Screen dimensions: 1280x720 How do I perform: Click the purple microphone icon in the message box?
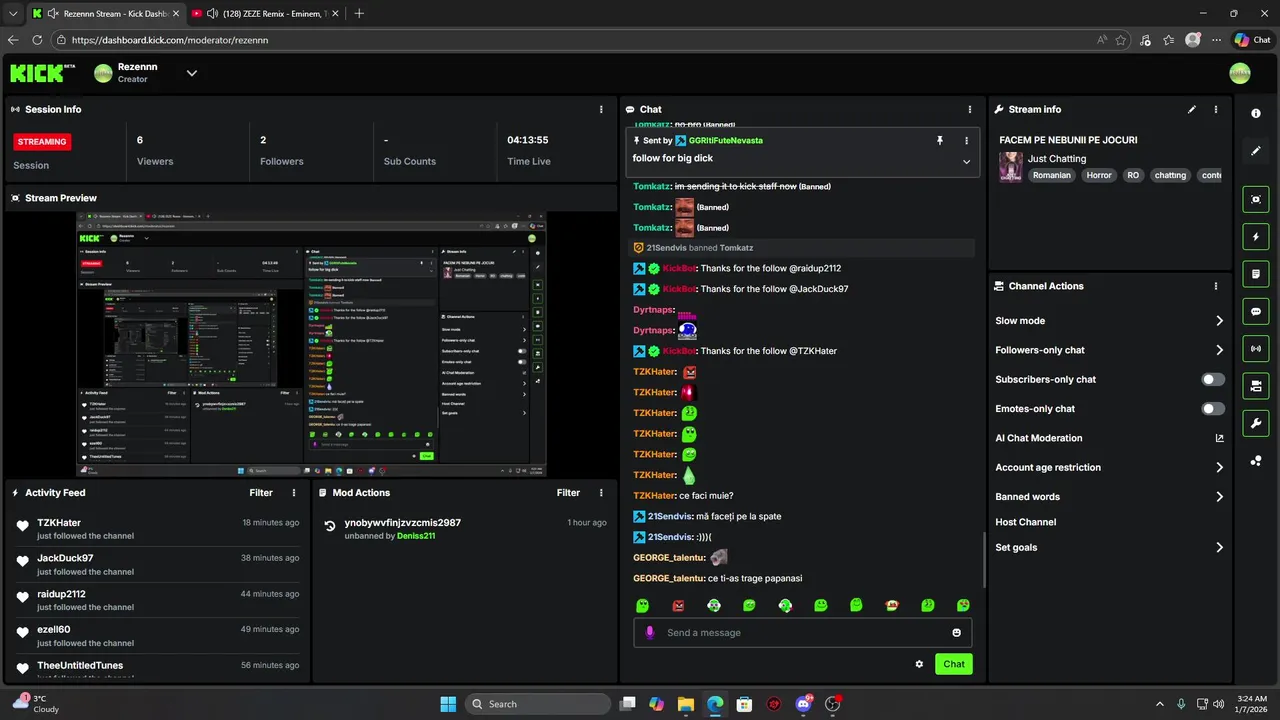click(650, 632)
